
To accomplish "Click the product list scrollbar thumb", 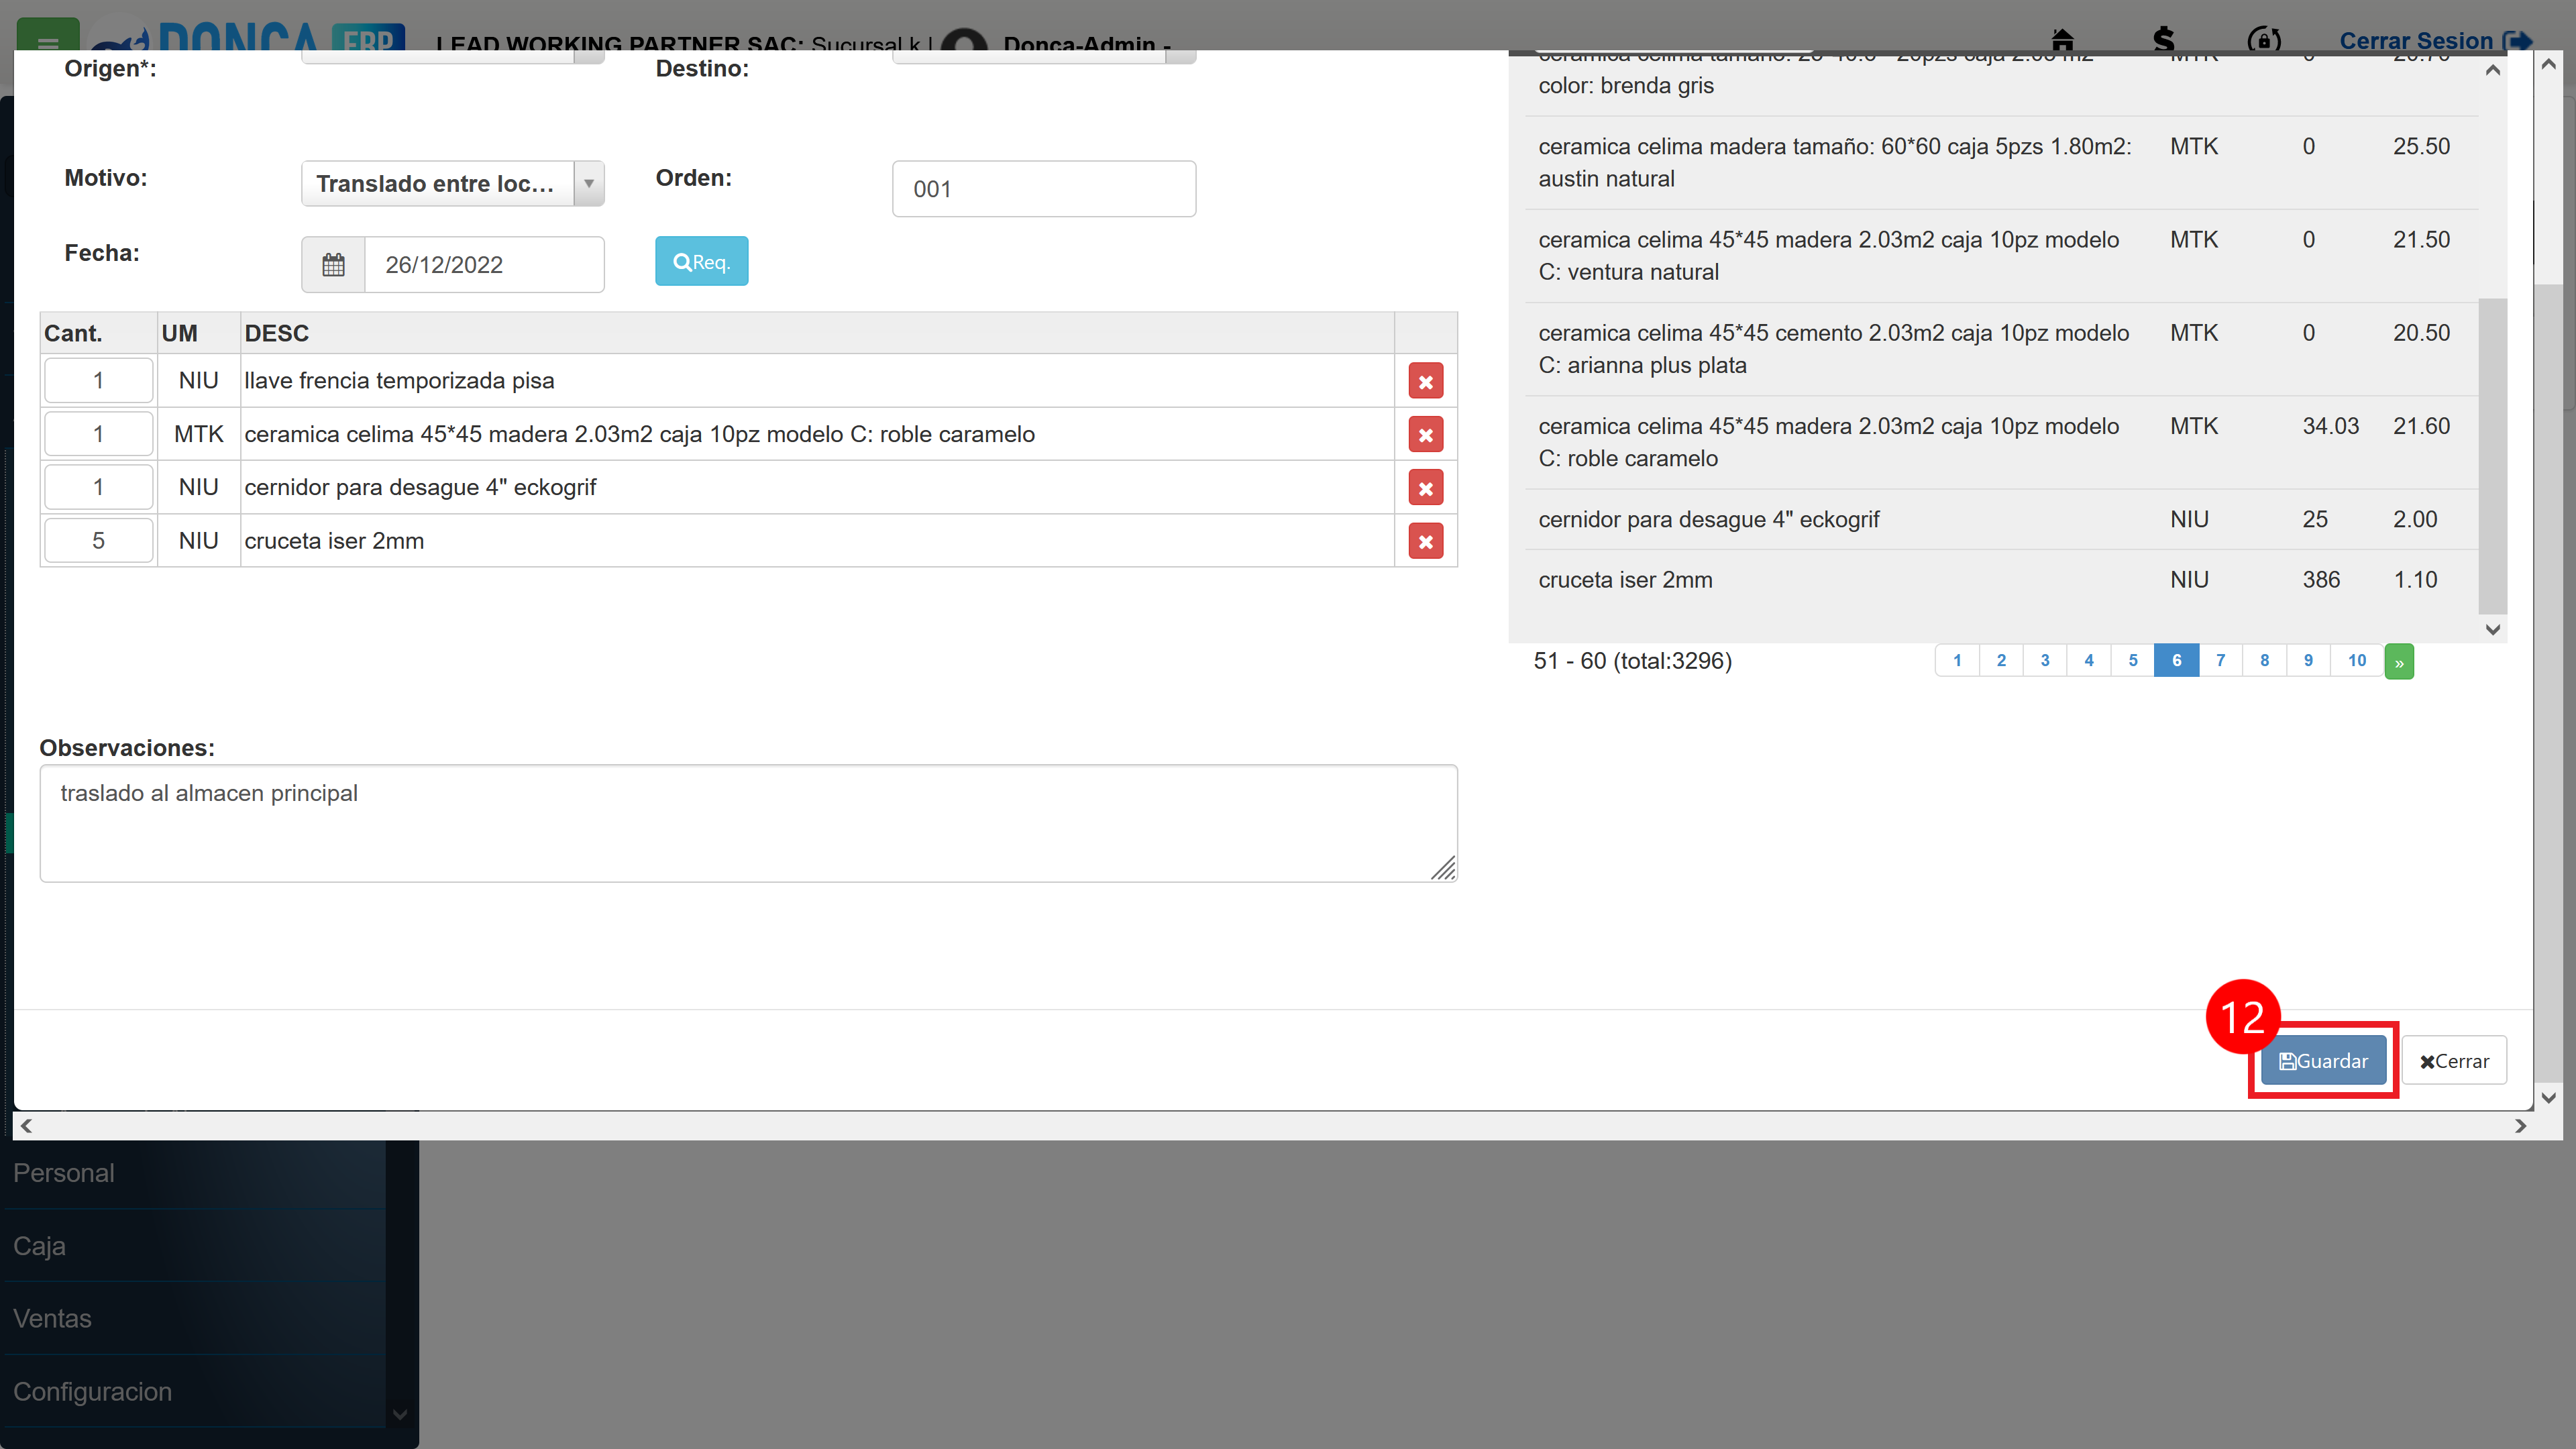I will [x=2493, y=455].
